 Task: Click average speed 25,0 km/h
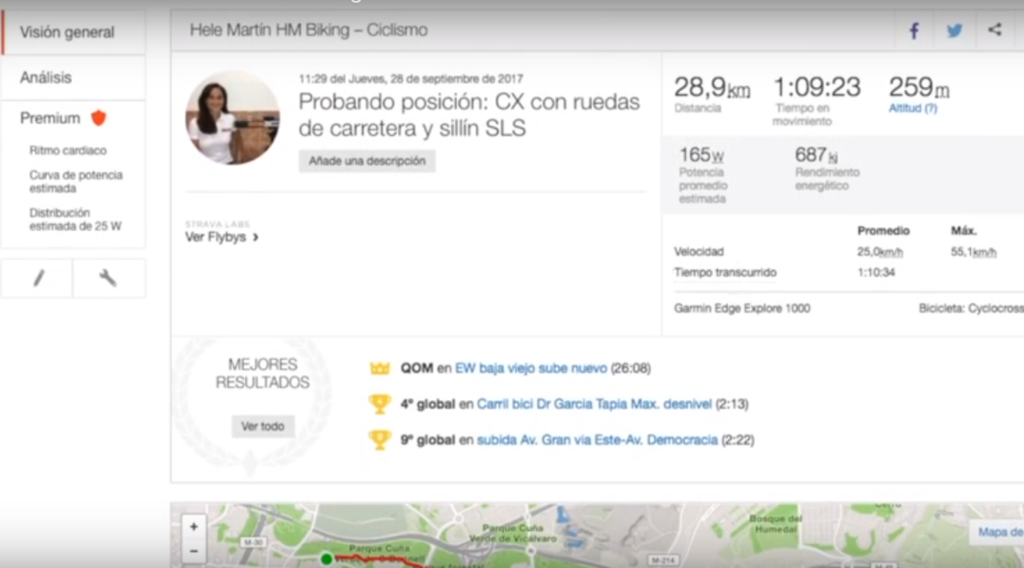880,252
